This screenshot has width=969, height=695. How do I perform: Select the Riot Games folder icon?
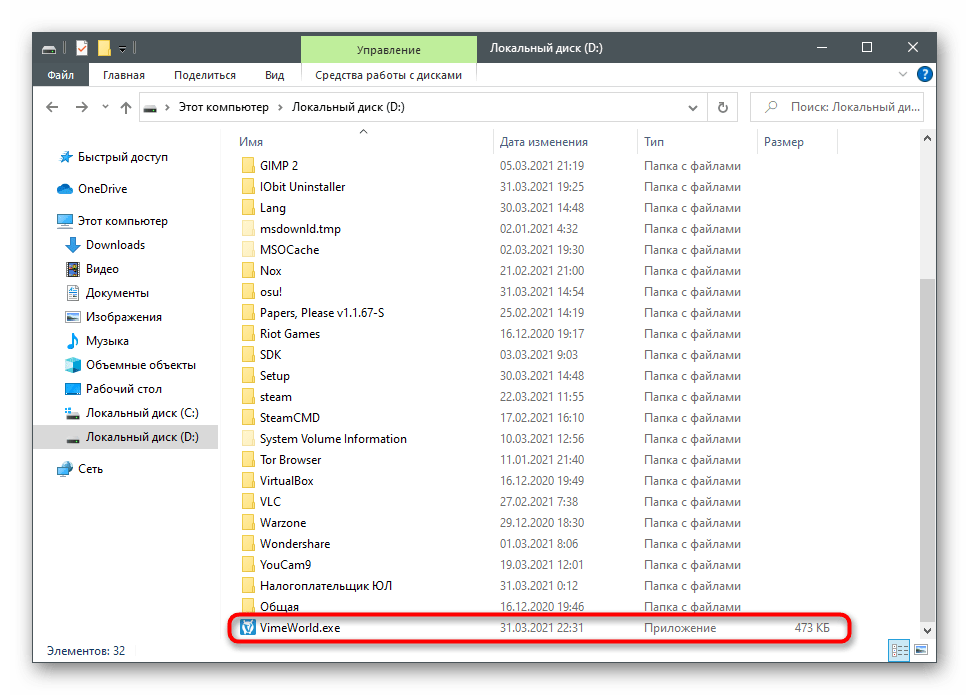pos(248,333)
